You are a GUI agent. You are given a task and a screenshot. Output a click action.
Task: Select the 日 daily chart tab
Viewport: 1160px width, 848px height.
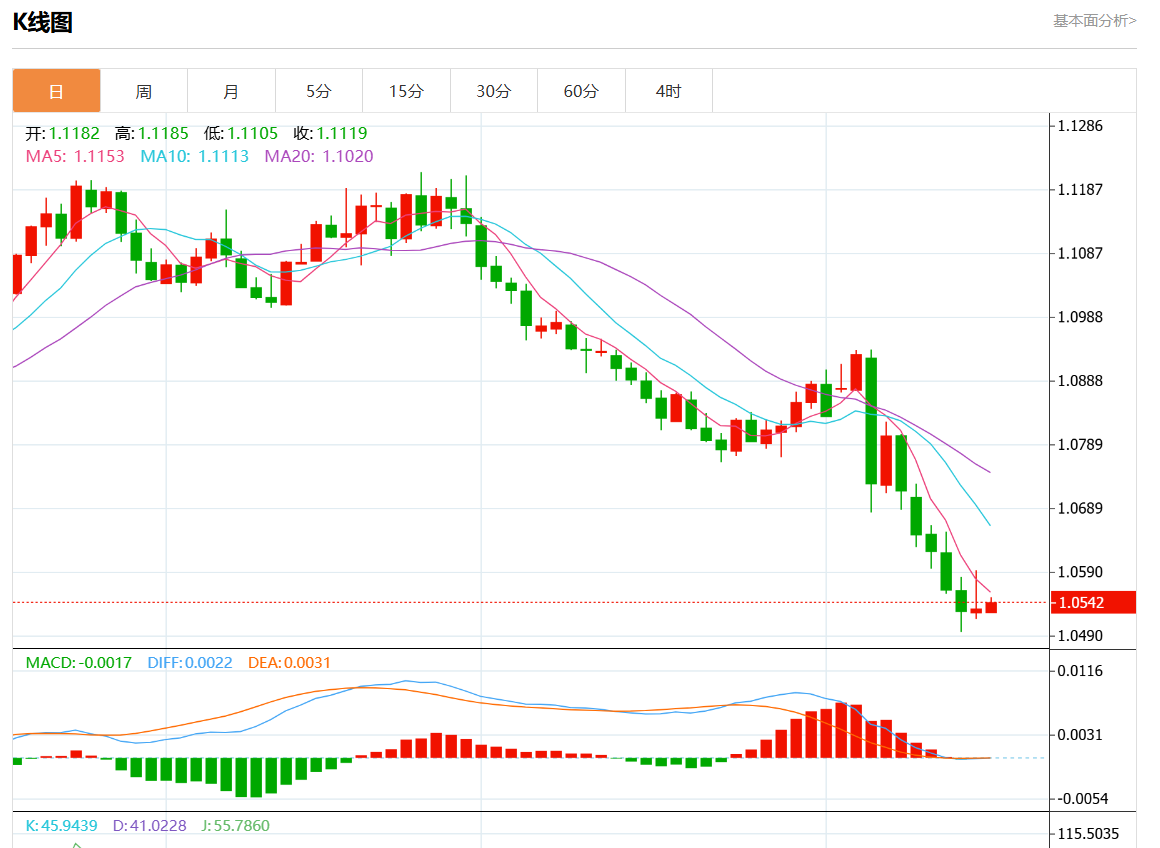[56, 91]
